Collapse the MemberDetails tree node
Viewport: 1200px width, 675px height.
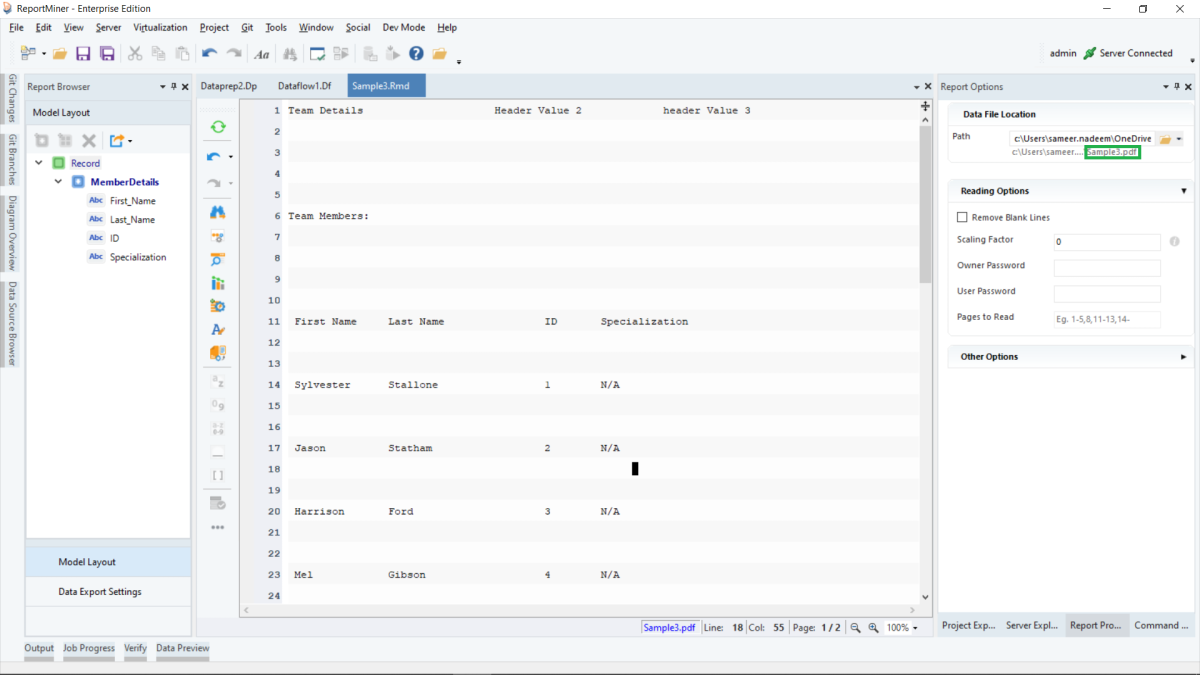(x=58, y=181)
